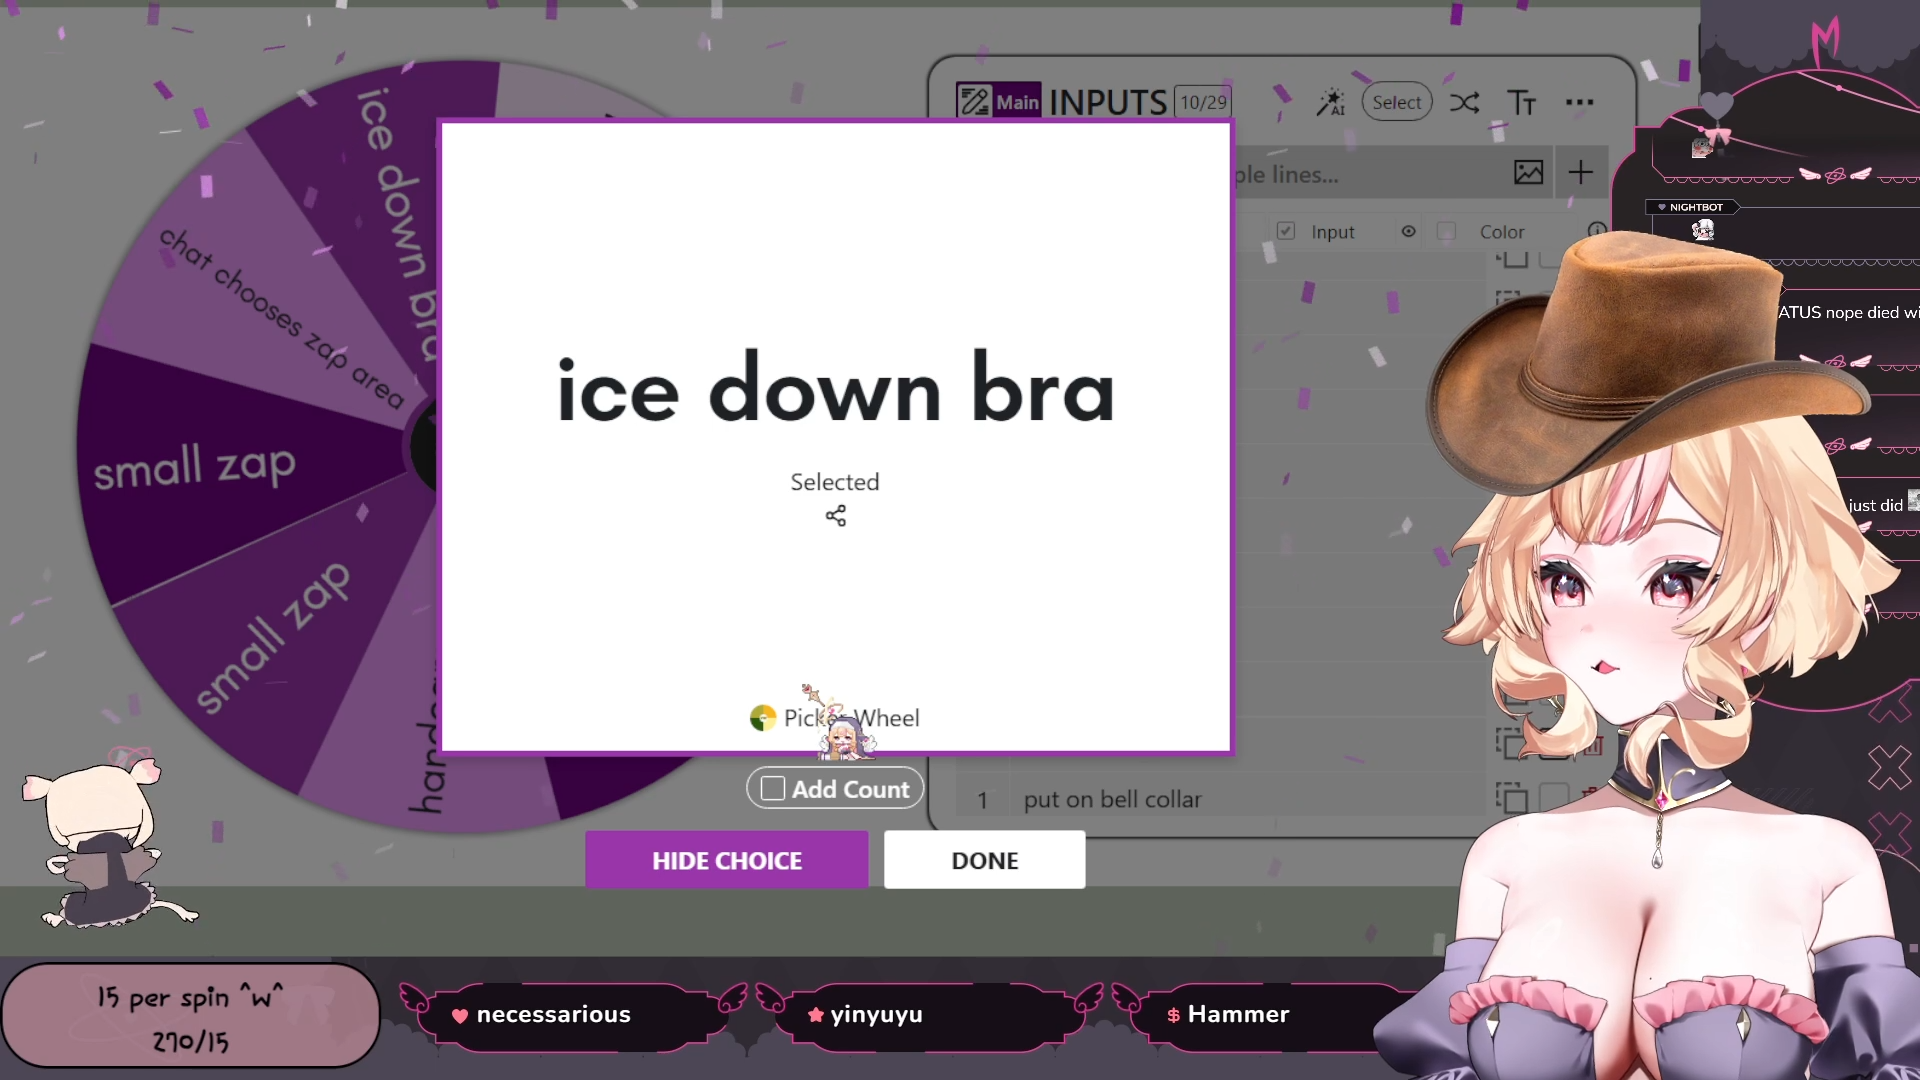Toggle the Color column checkbox

(x=1446, y=231)
